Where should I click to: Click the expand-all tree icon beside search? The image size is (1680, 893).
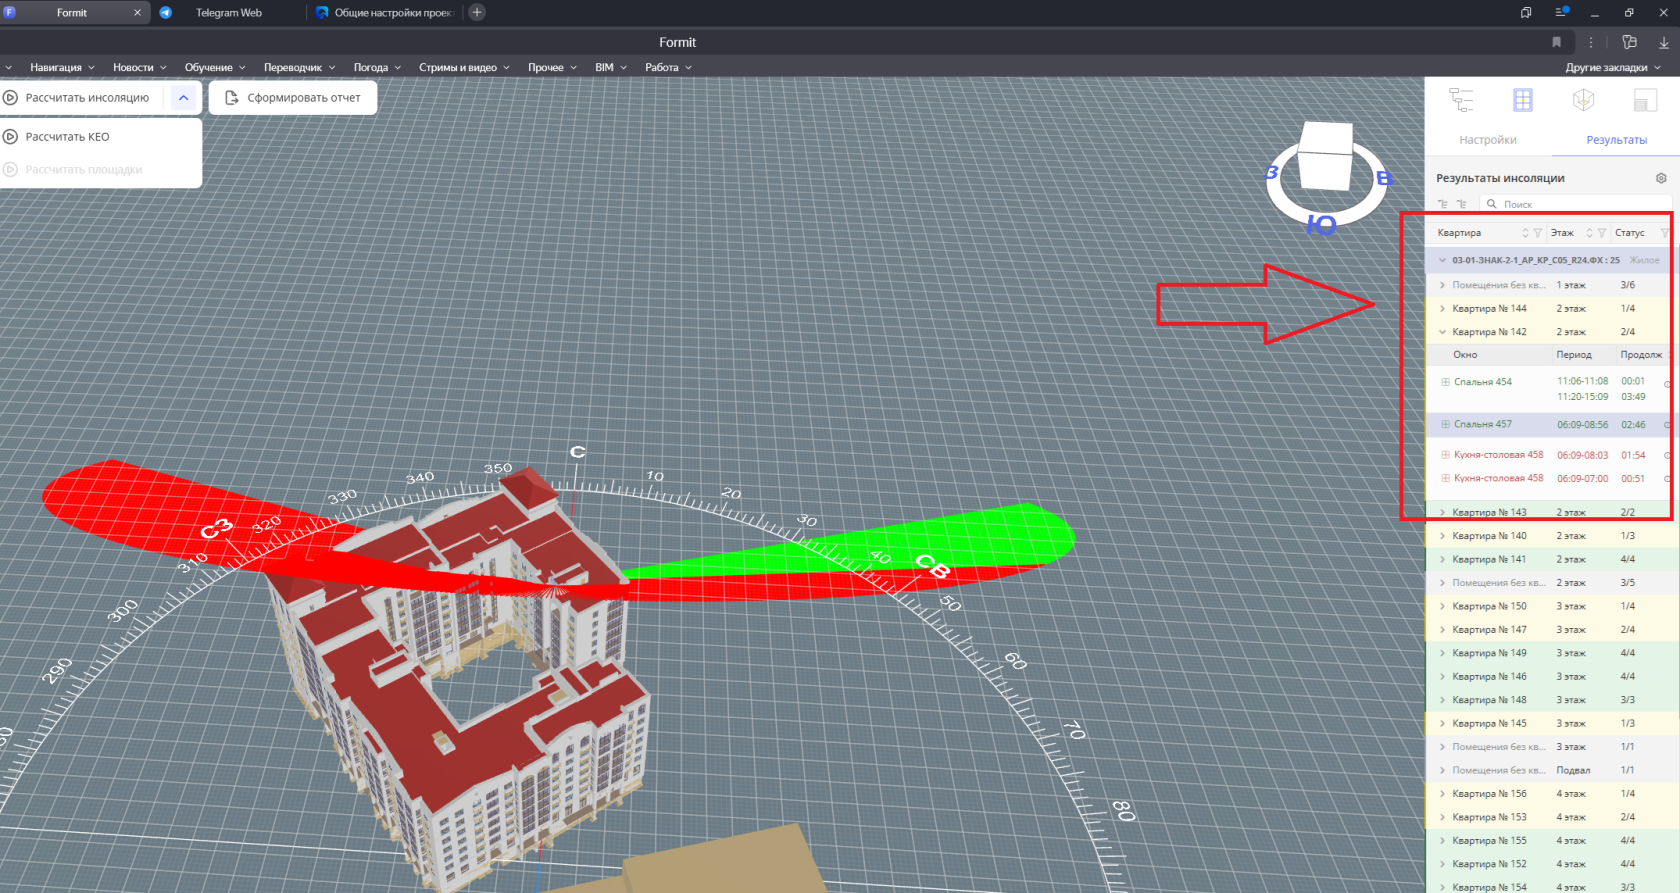[1443, 204]
